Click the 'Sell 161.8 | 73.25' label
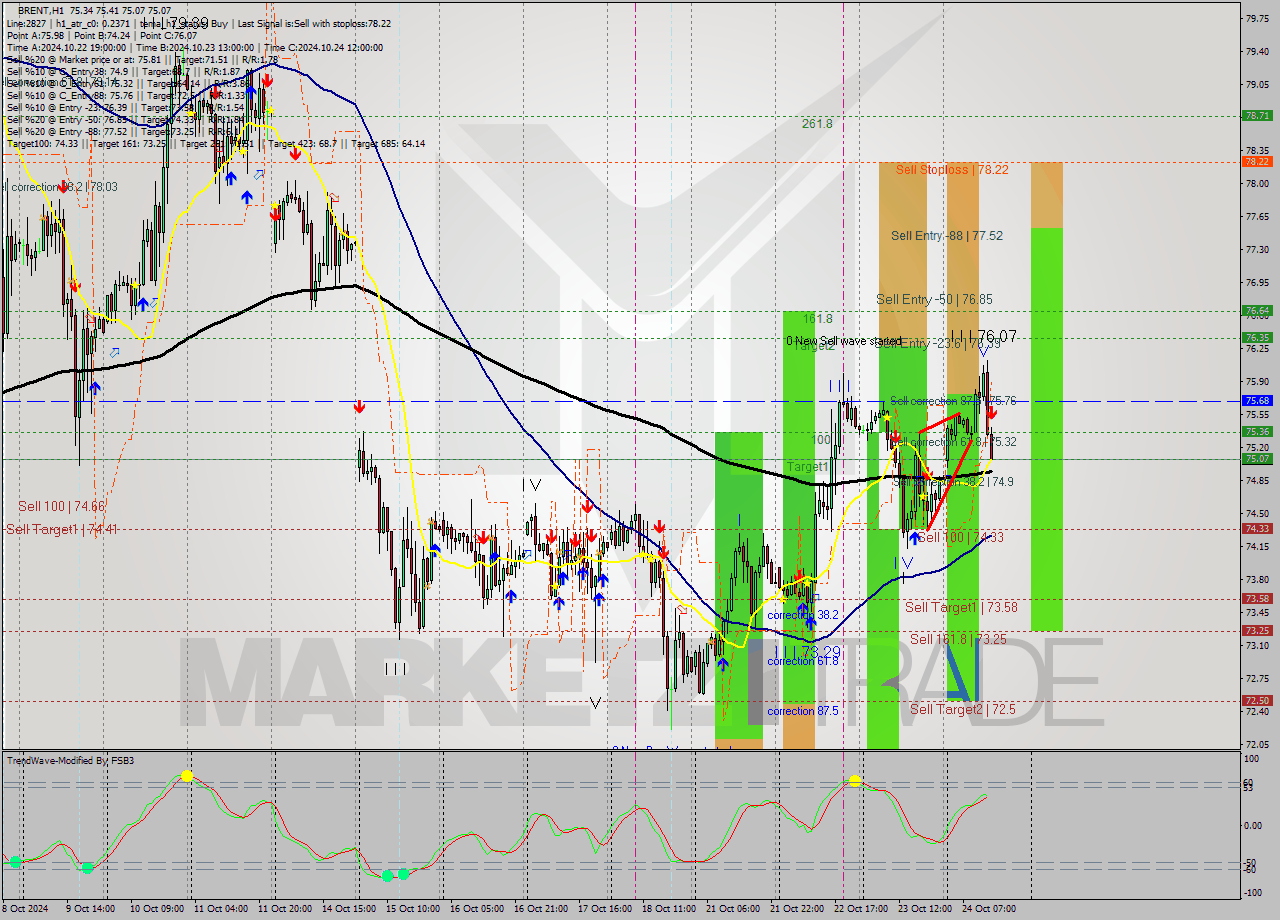 [x=958, y=639]
